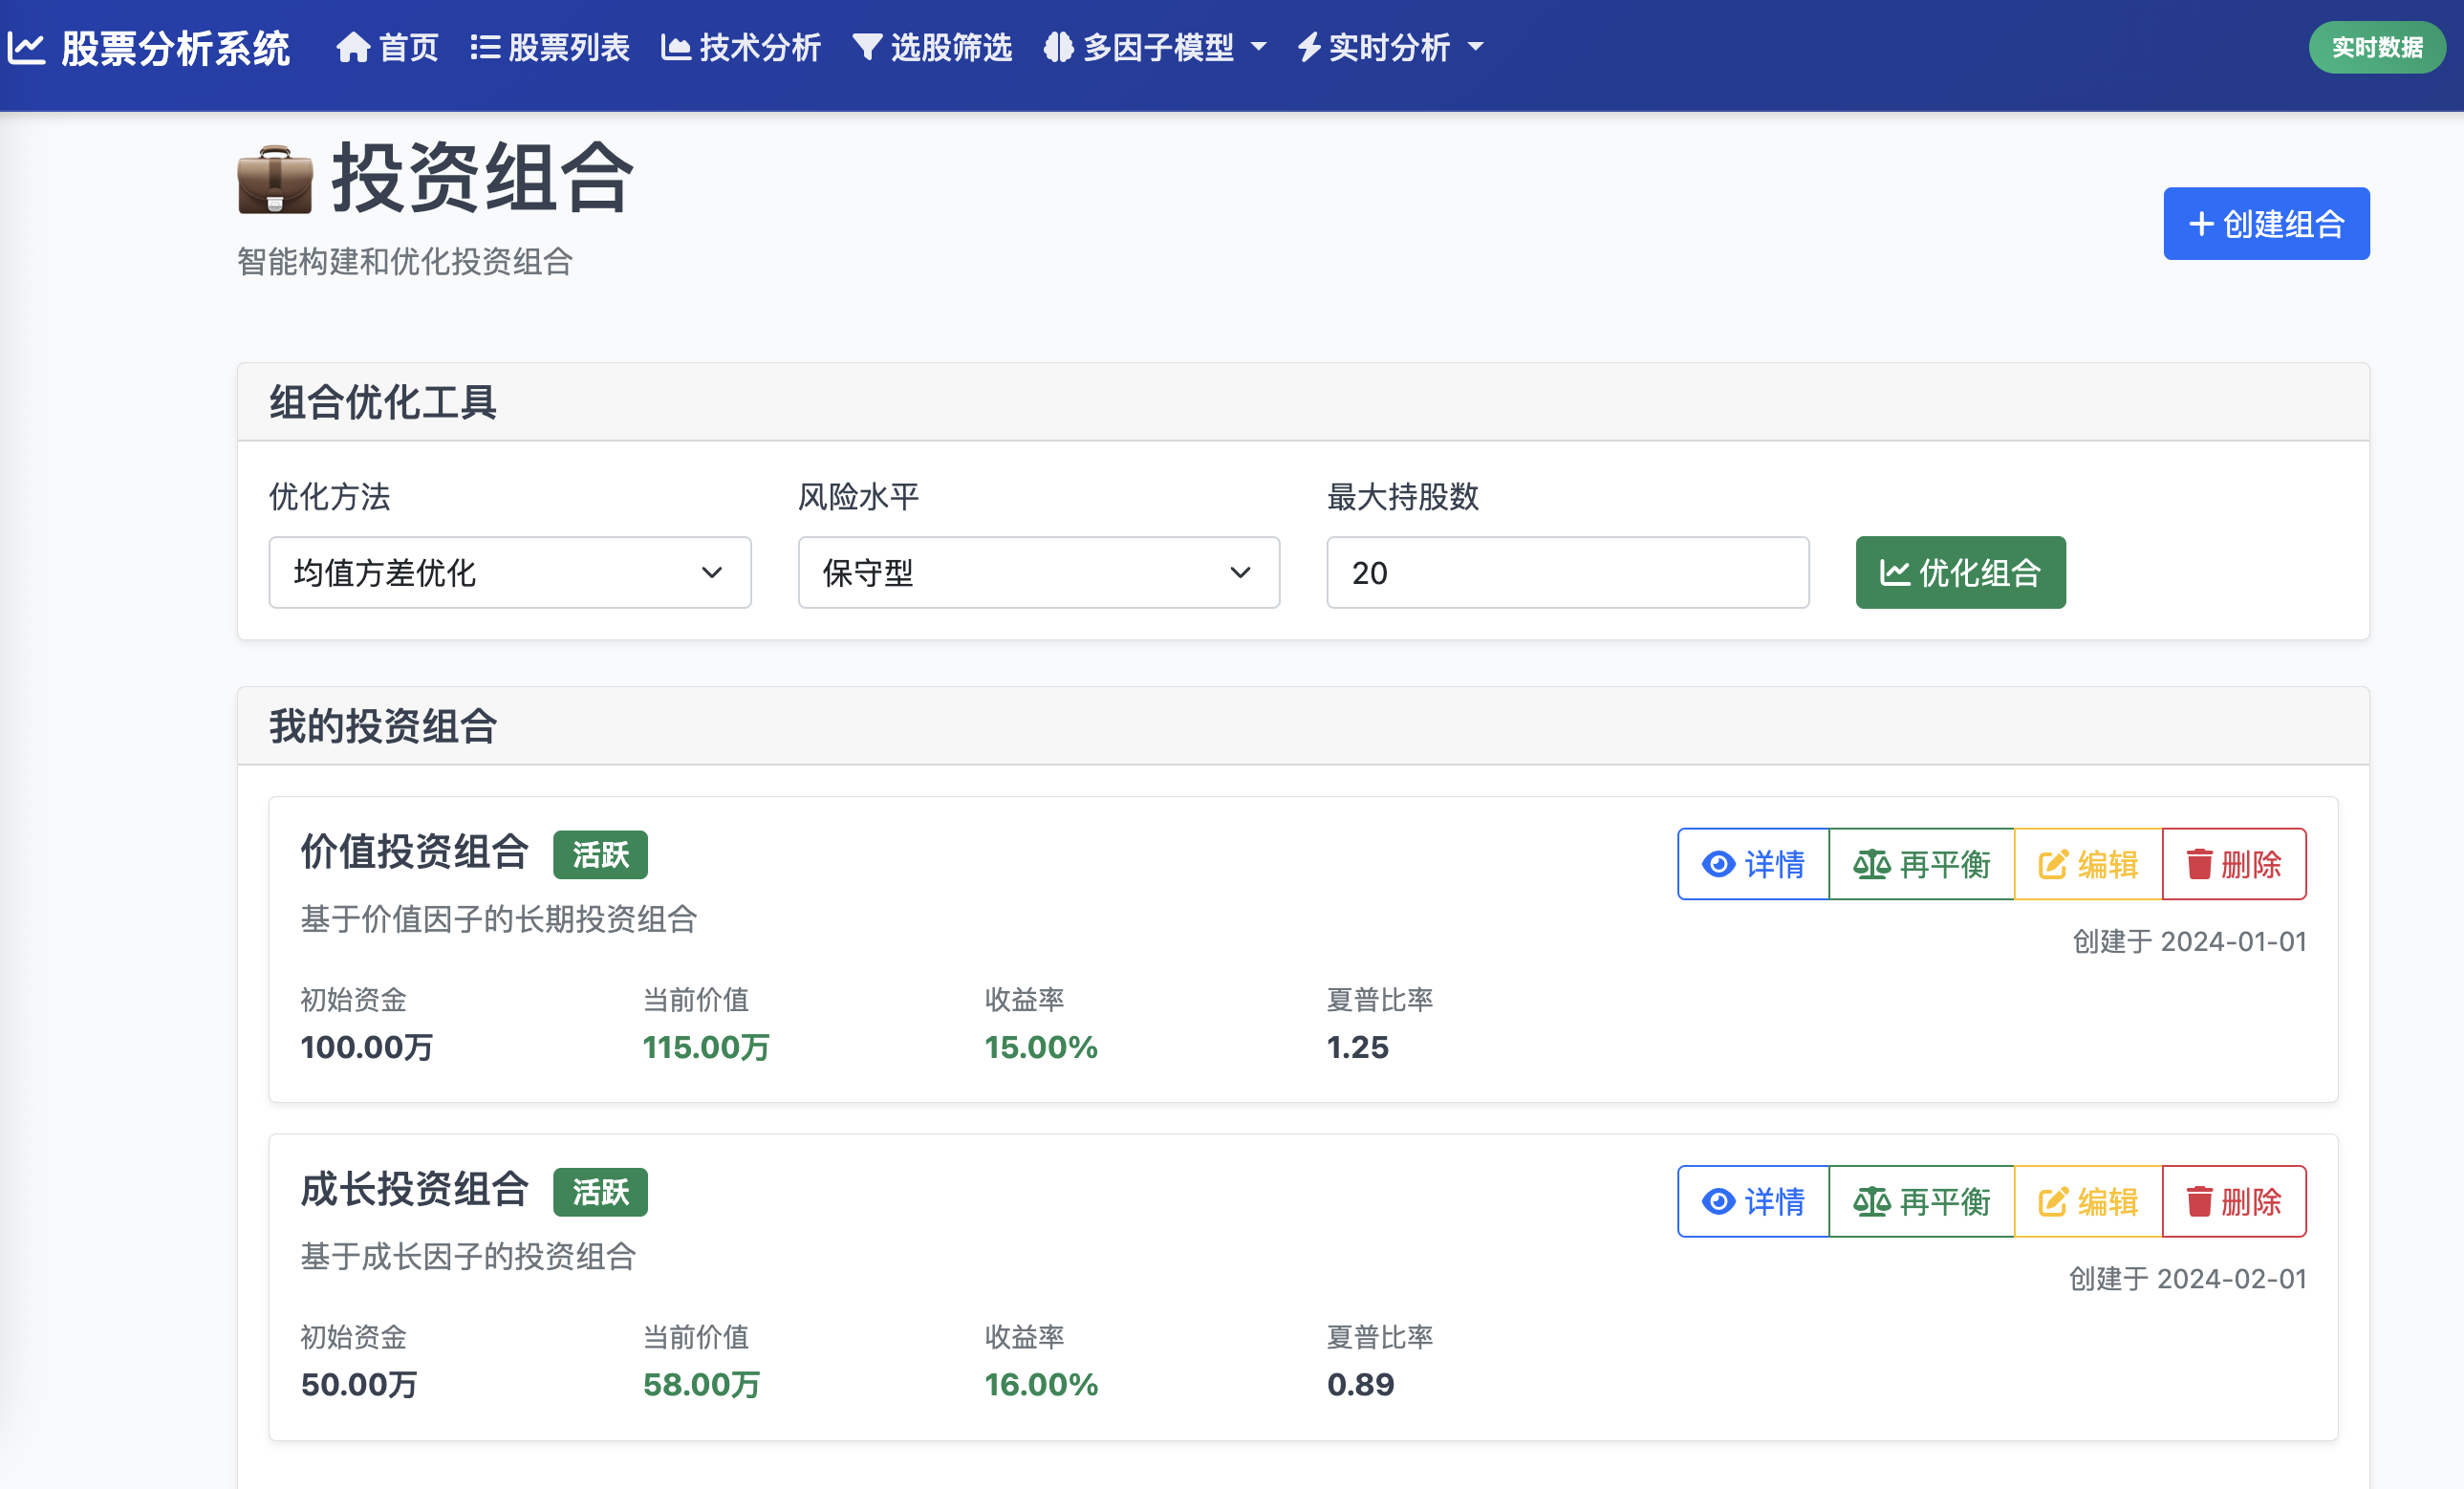Screen dimensions: 2464x1489
Task: Click the pencil edit icon for 价值投资组合
Action: pos(2052,864)
